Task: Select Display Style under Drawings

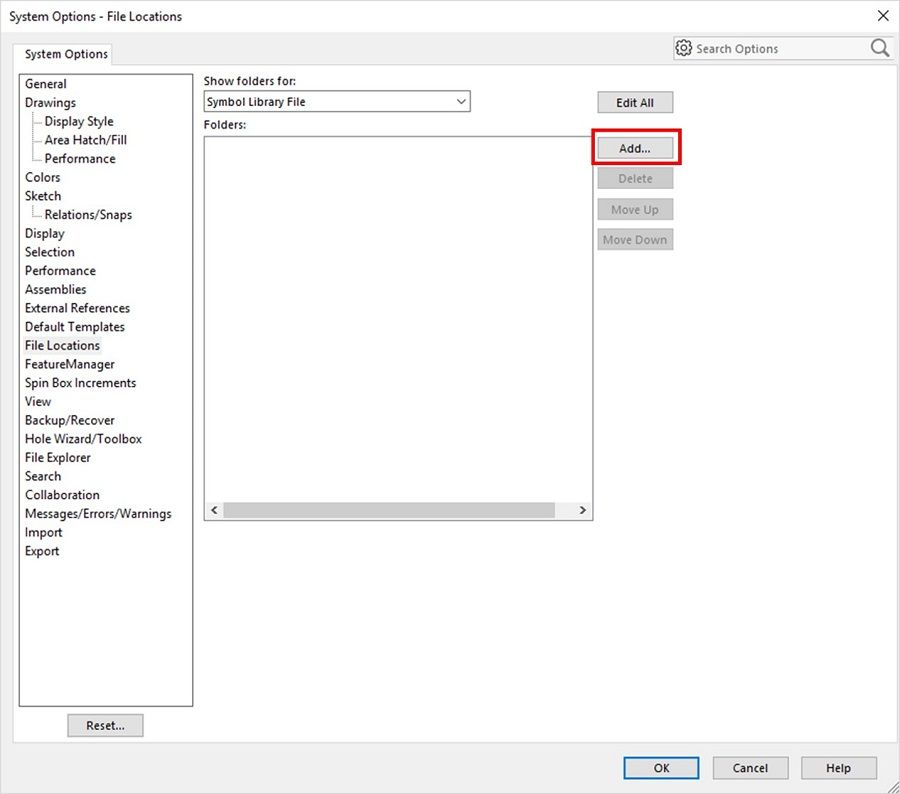Action: pos(79,121)
